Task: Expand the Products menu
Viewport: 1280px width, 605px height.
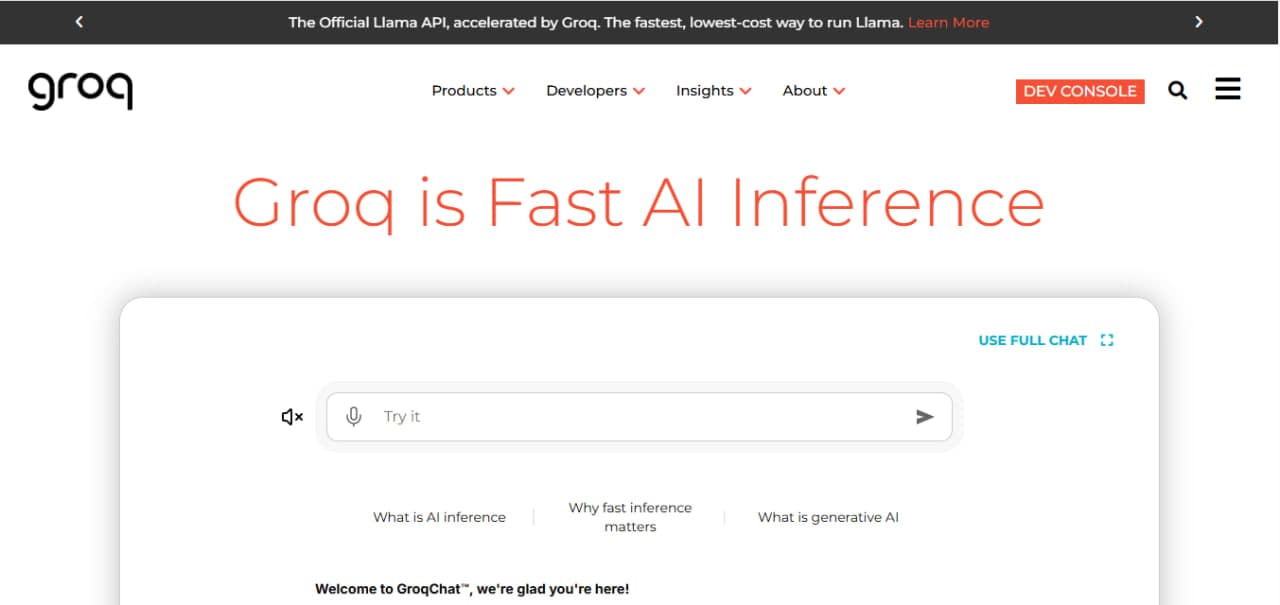Action: pyautogui.click(x=473, y=91)
